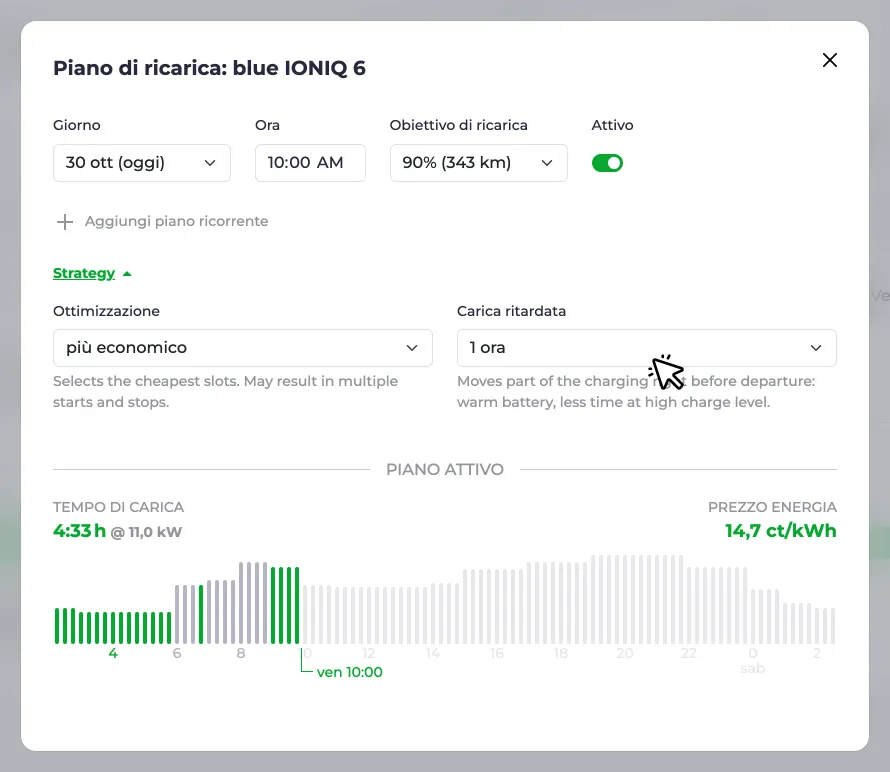This screenshot has height=772, width=890.
Task: Click the 10:00 AM time field
Action: point(310,163)
